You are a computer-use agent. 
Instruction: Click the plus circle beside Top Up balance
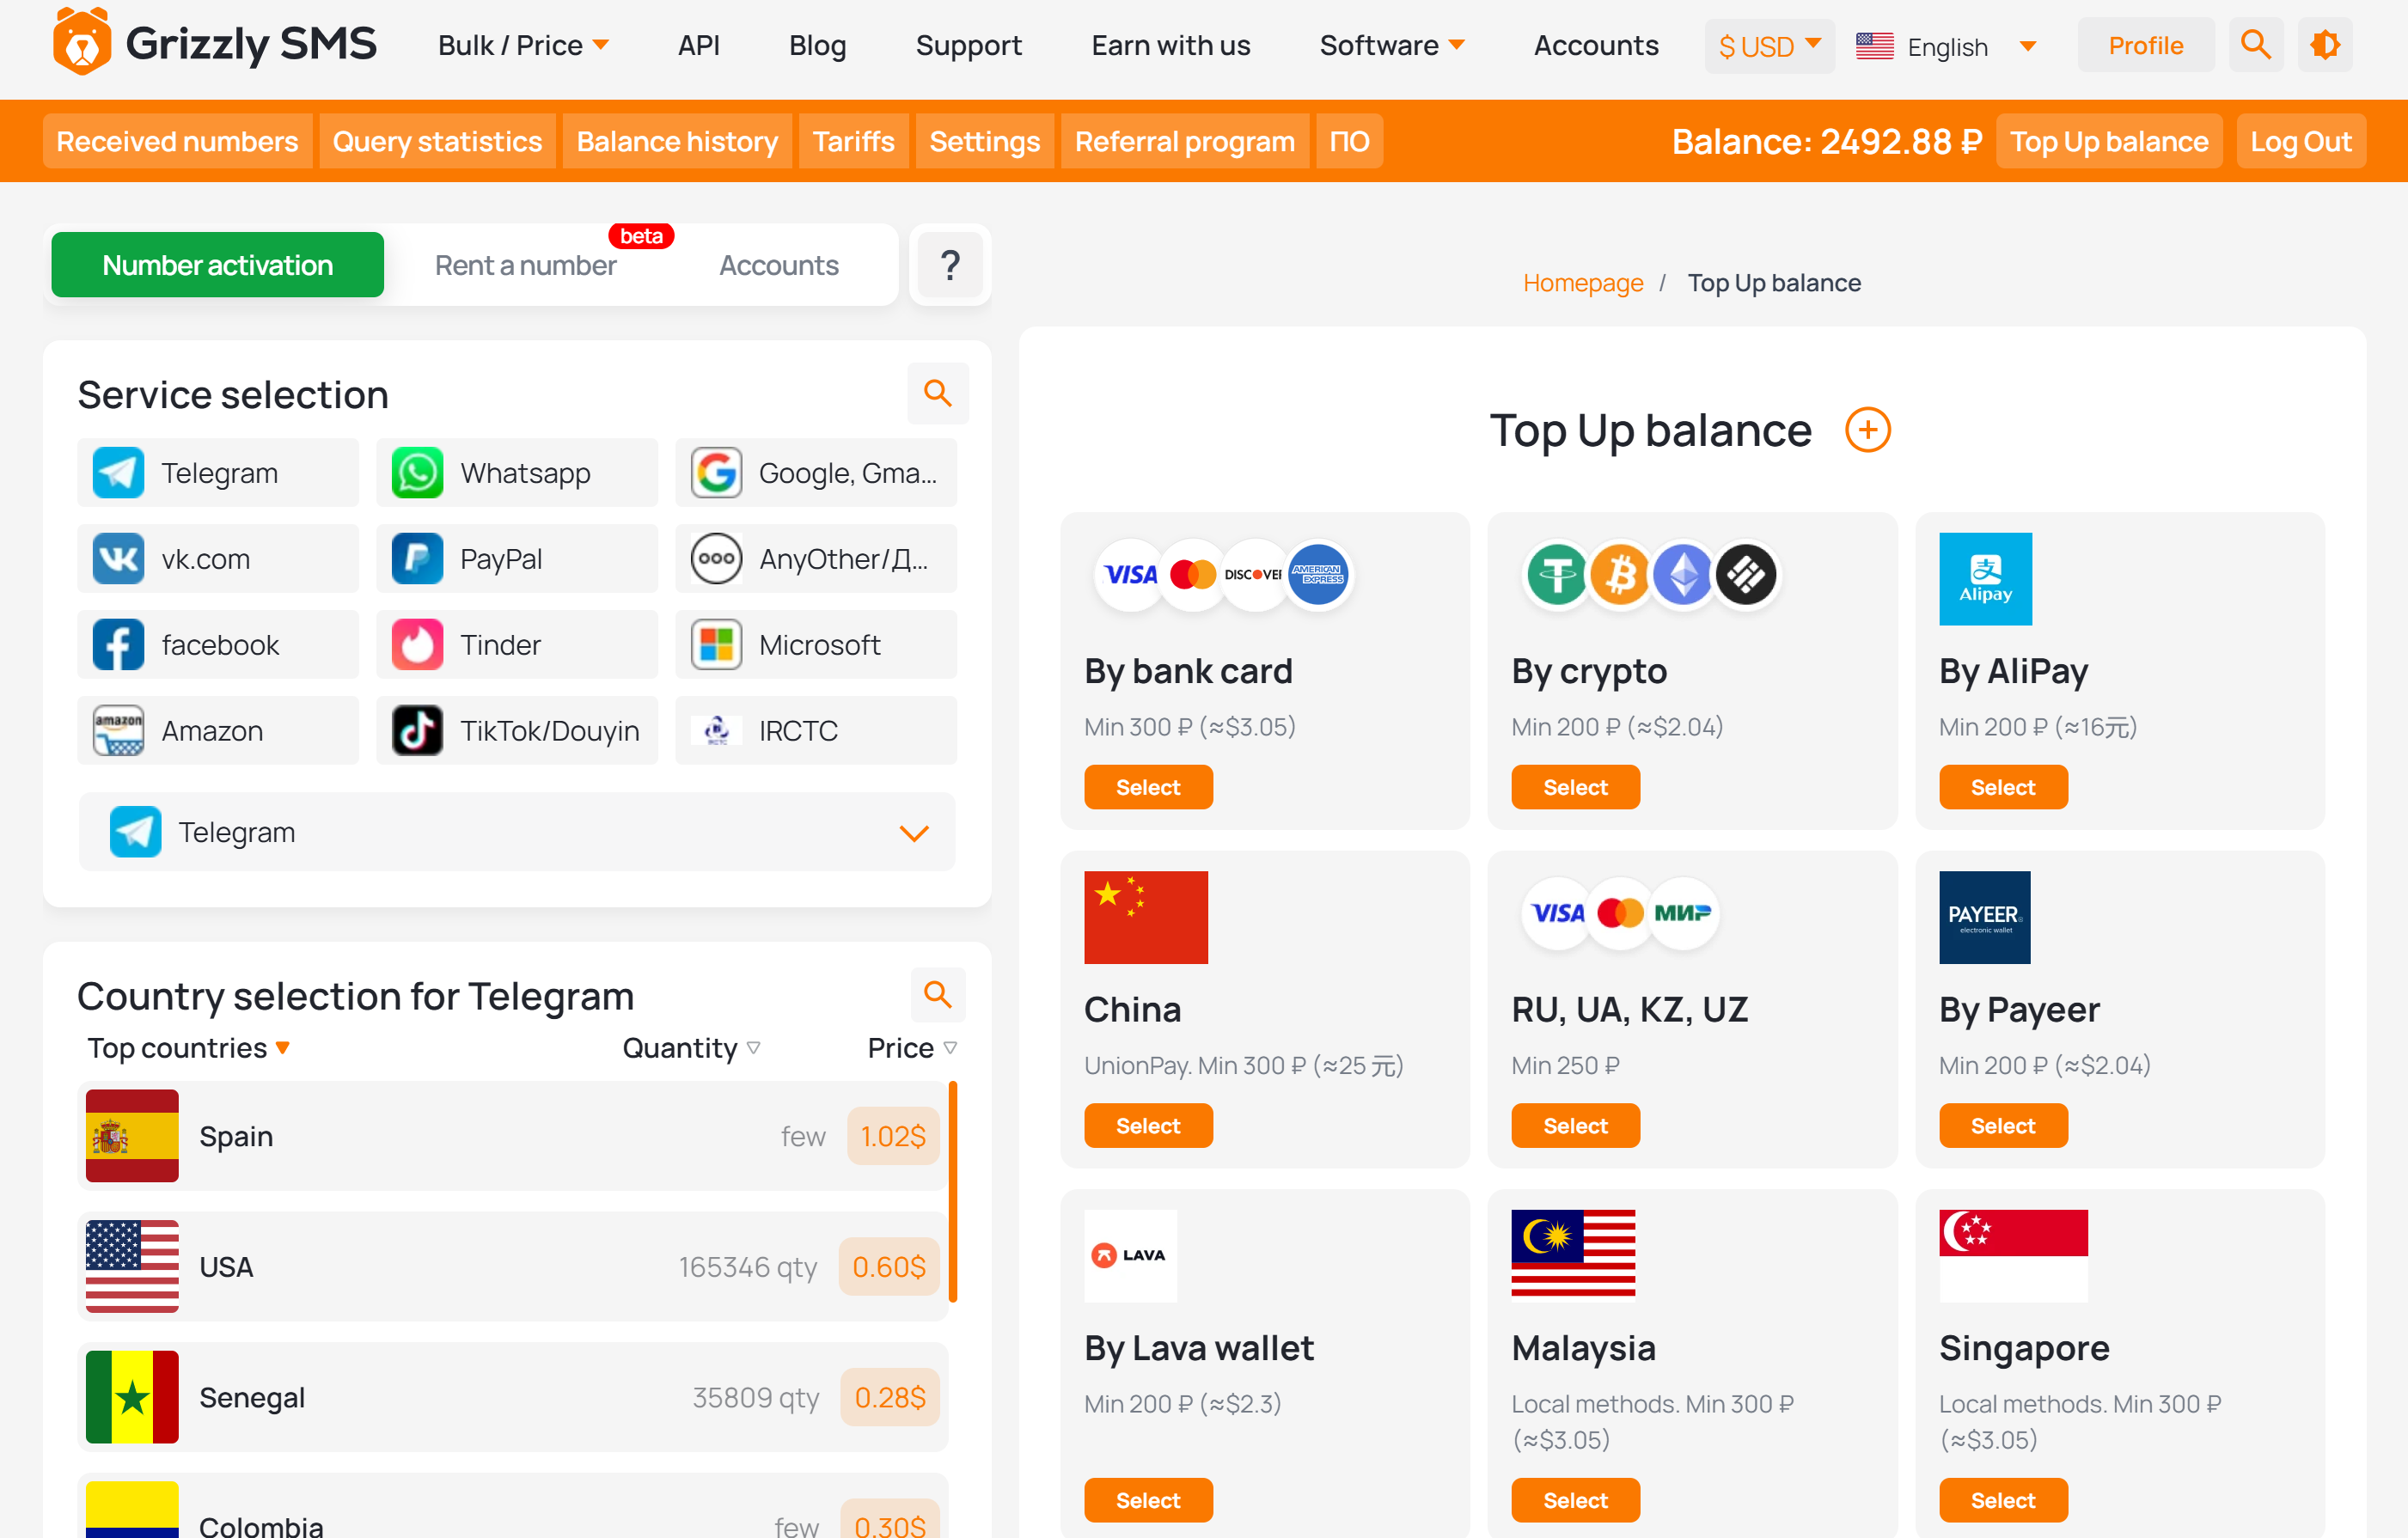pyautogui.click(x=1867, y=430)
